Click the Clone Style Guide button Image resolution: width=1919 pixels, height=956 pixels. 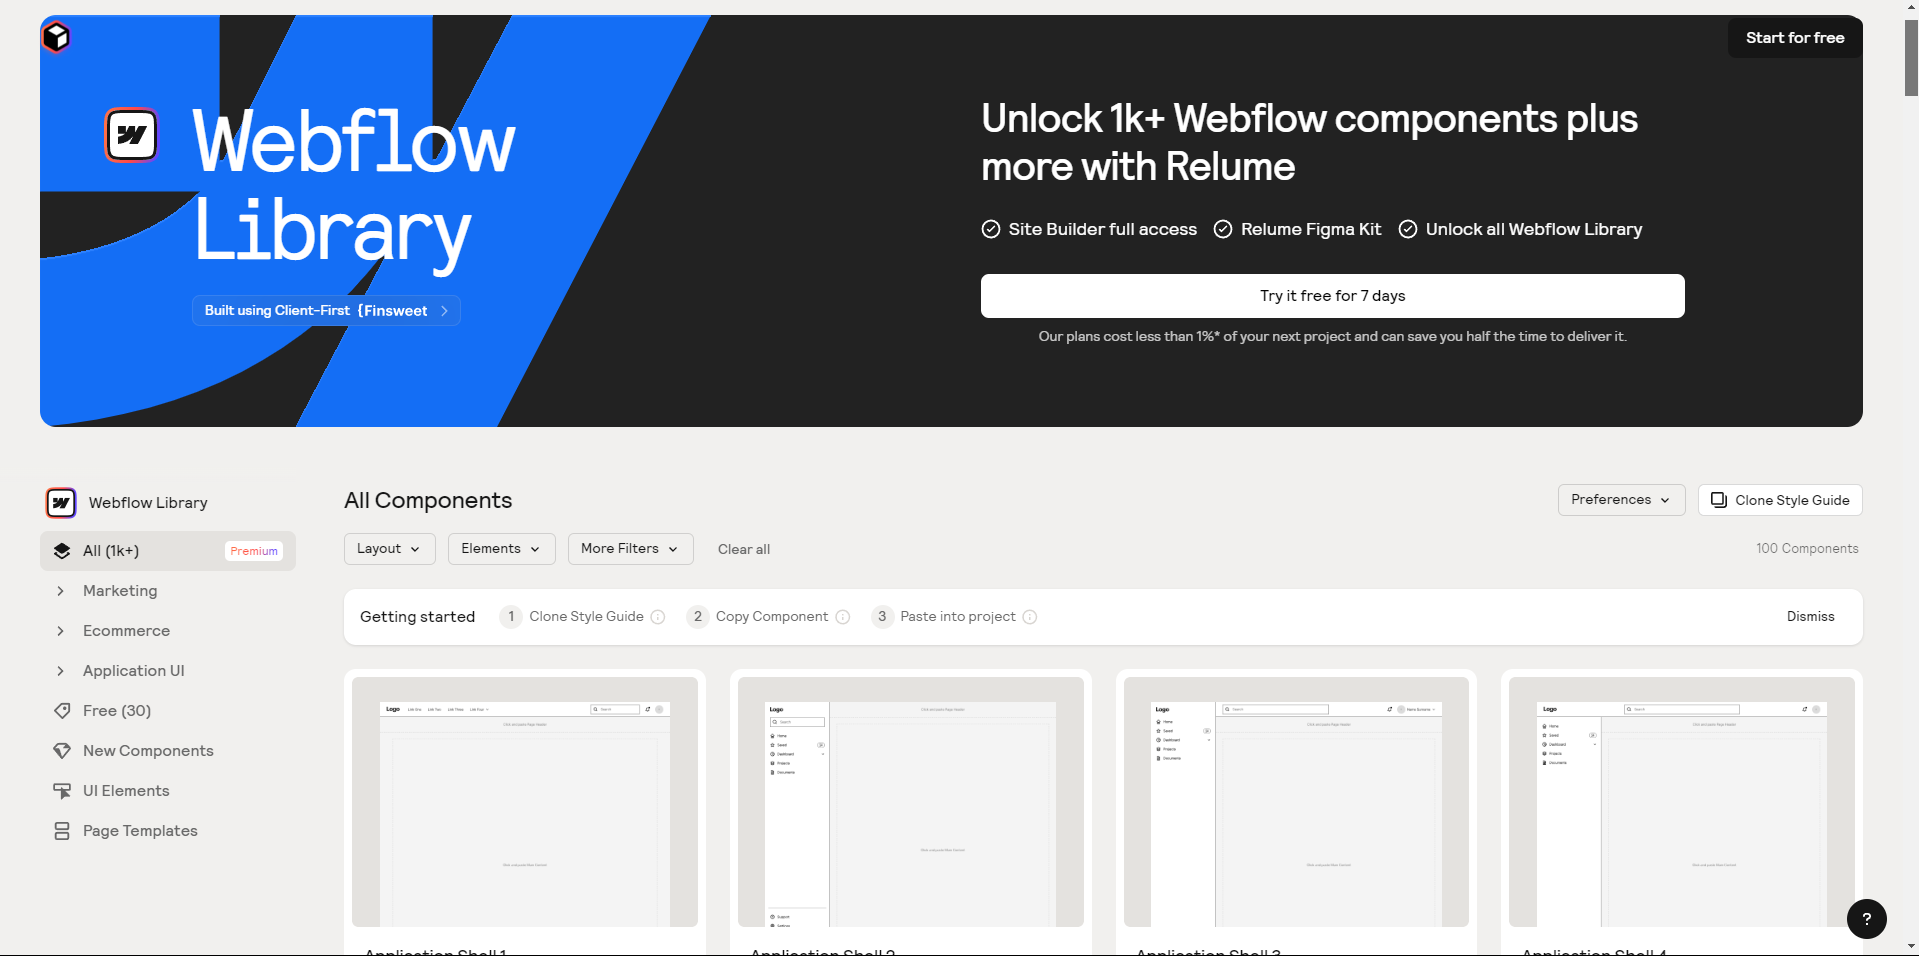click(x=1780, y=500)
